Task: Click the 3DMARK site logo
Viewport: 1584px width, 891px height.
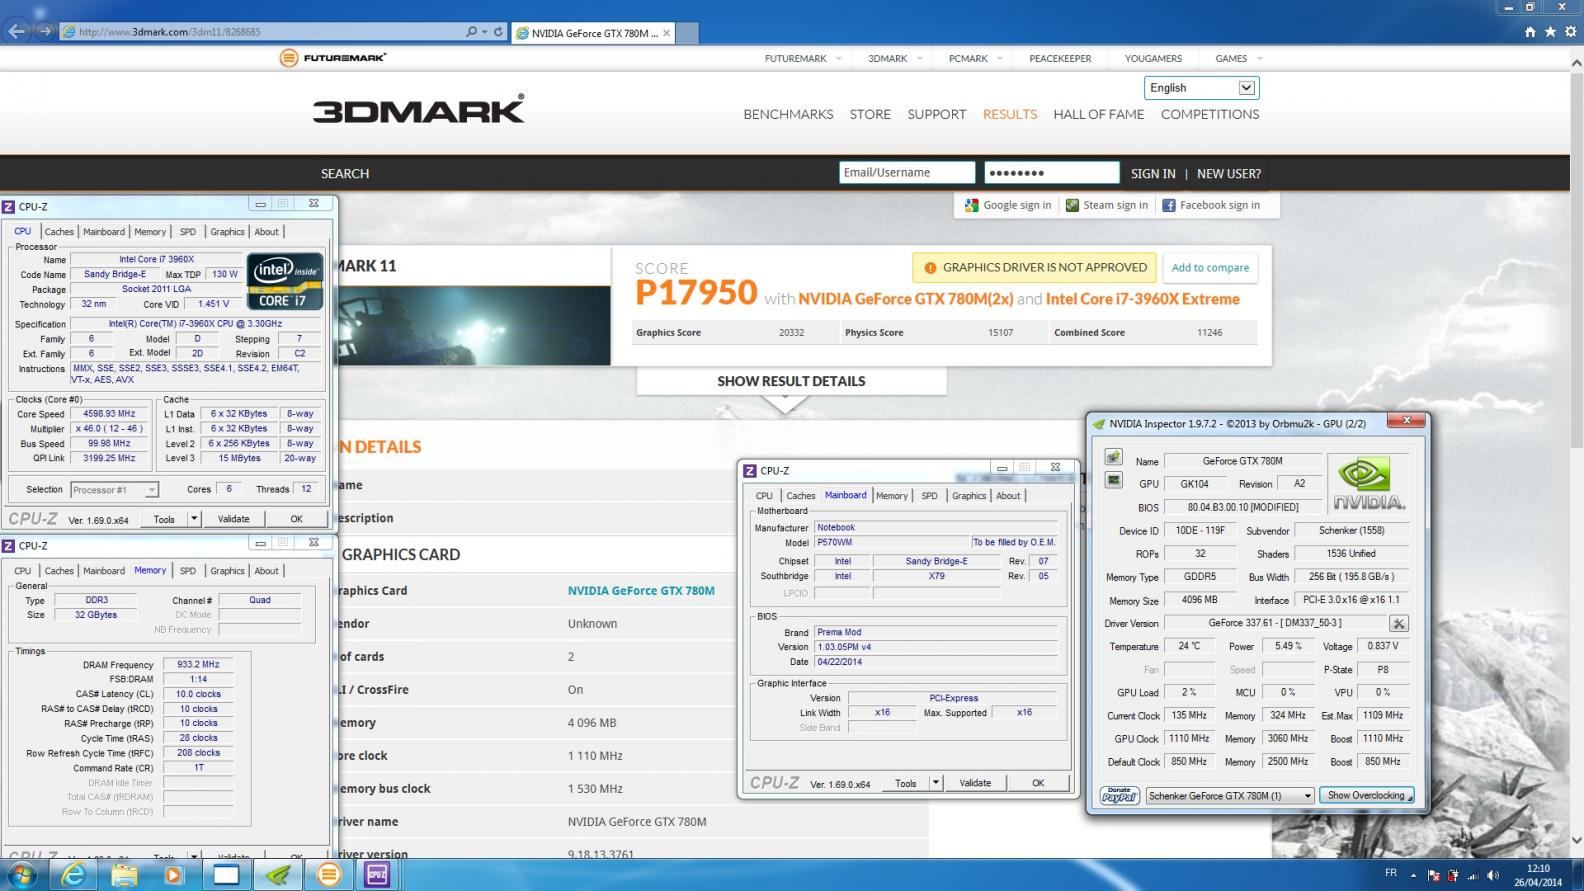Action: coord(418,108)
